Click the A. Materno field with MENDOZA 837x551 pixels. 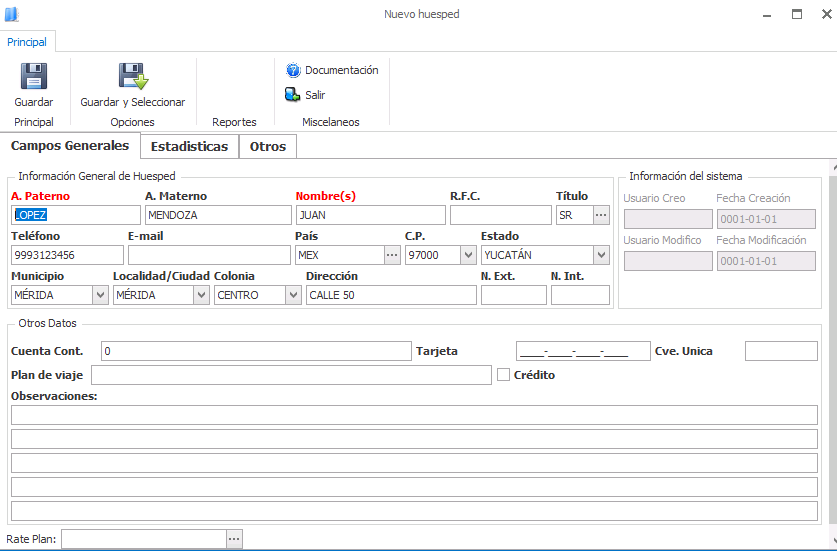[218, 215]
